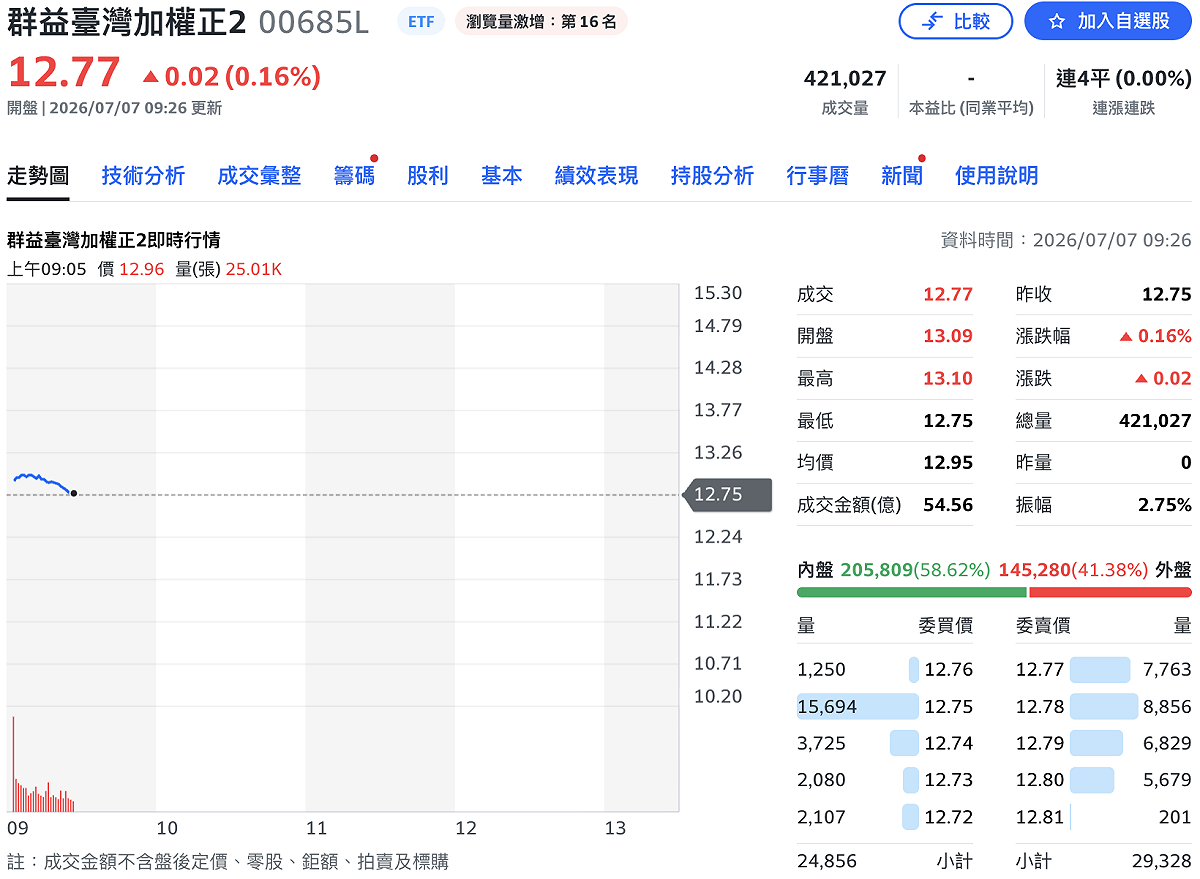1200x879 pixels.
Task: Click the 10 o'clock axis label
Action: 167,828
